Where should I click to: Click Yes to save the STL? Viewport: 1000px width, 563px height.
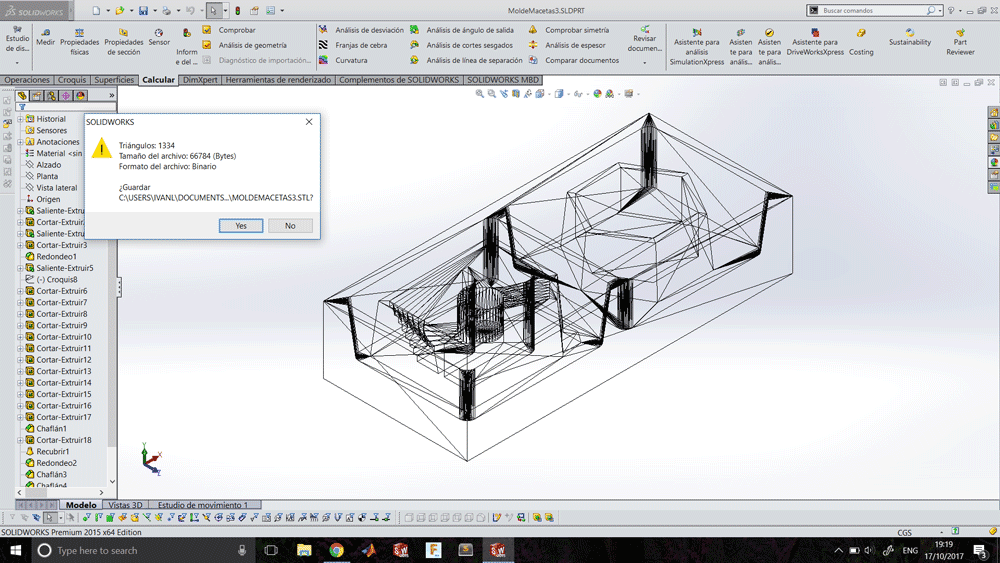240,226
